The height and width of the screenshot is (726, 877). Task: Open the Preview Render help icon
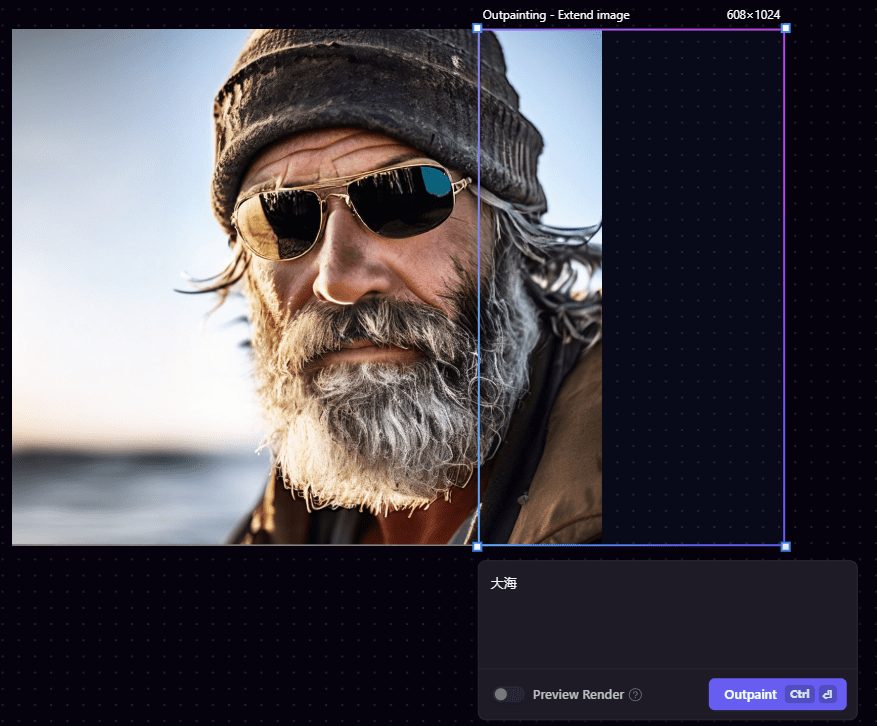pos(635,695)
